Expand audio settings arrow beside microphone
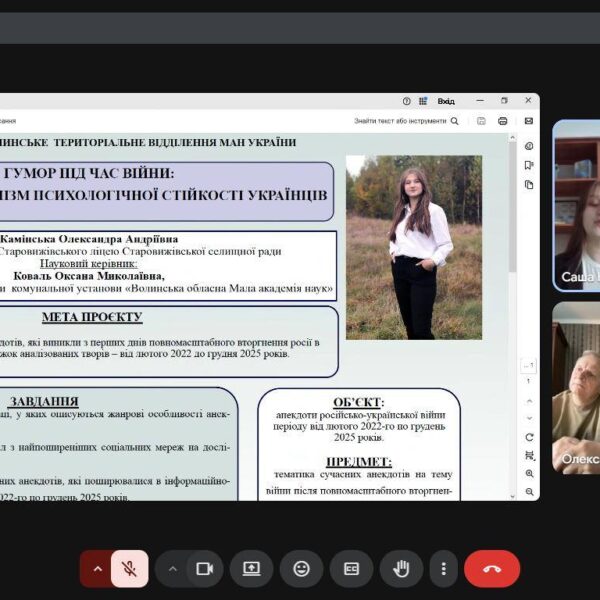 pyautogui.click(x=97, y=568)
